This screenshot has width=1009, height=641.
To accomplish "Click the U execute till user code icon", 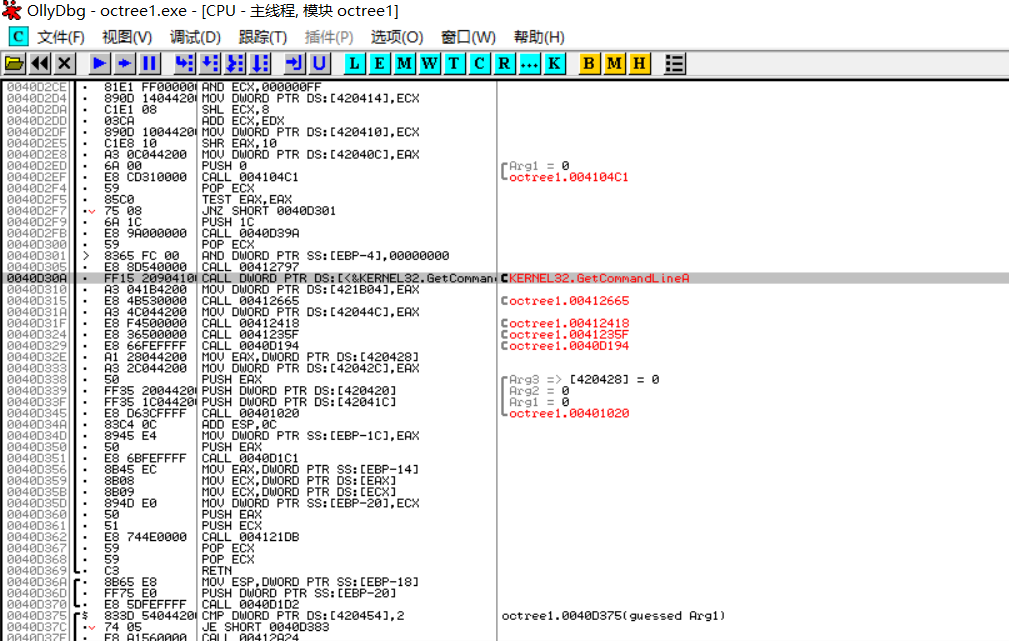I will (319, 64).
